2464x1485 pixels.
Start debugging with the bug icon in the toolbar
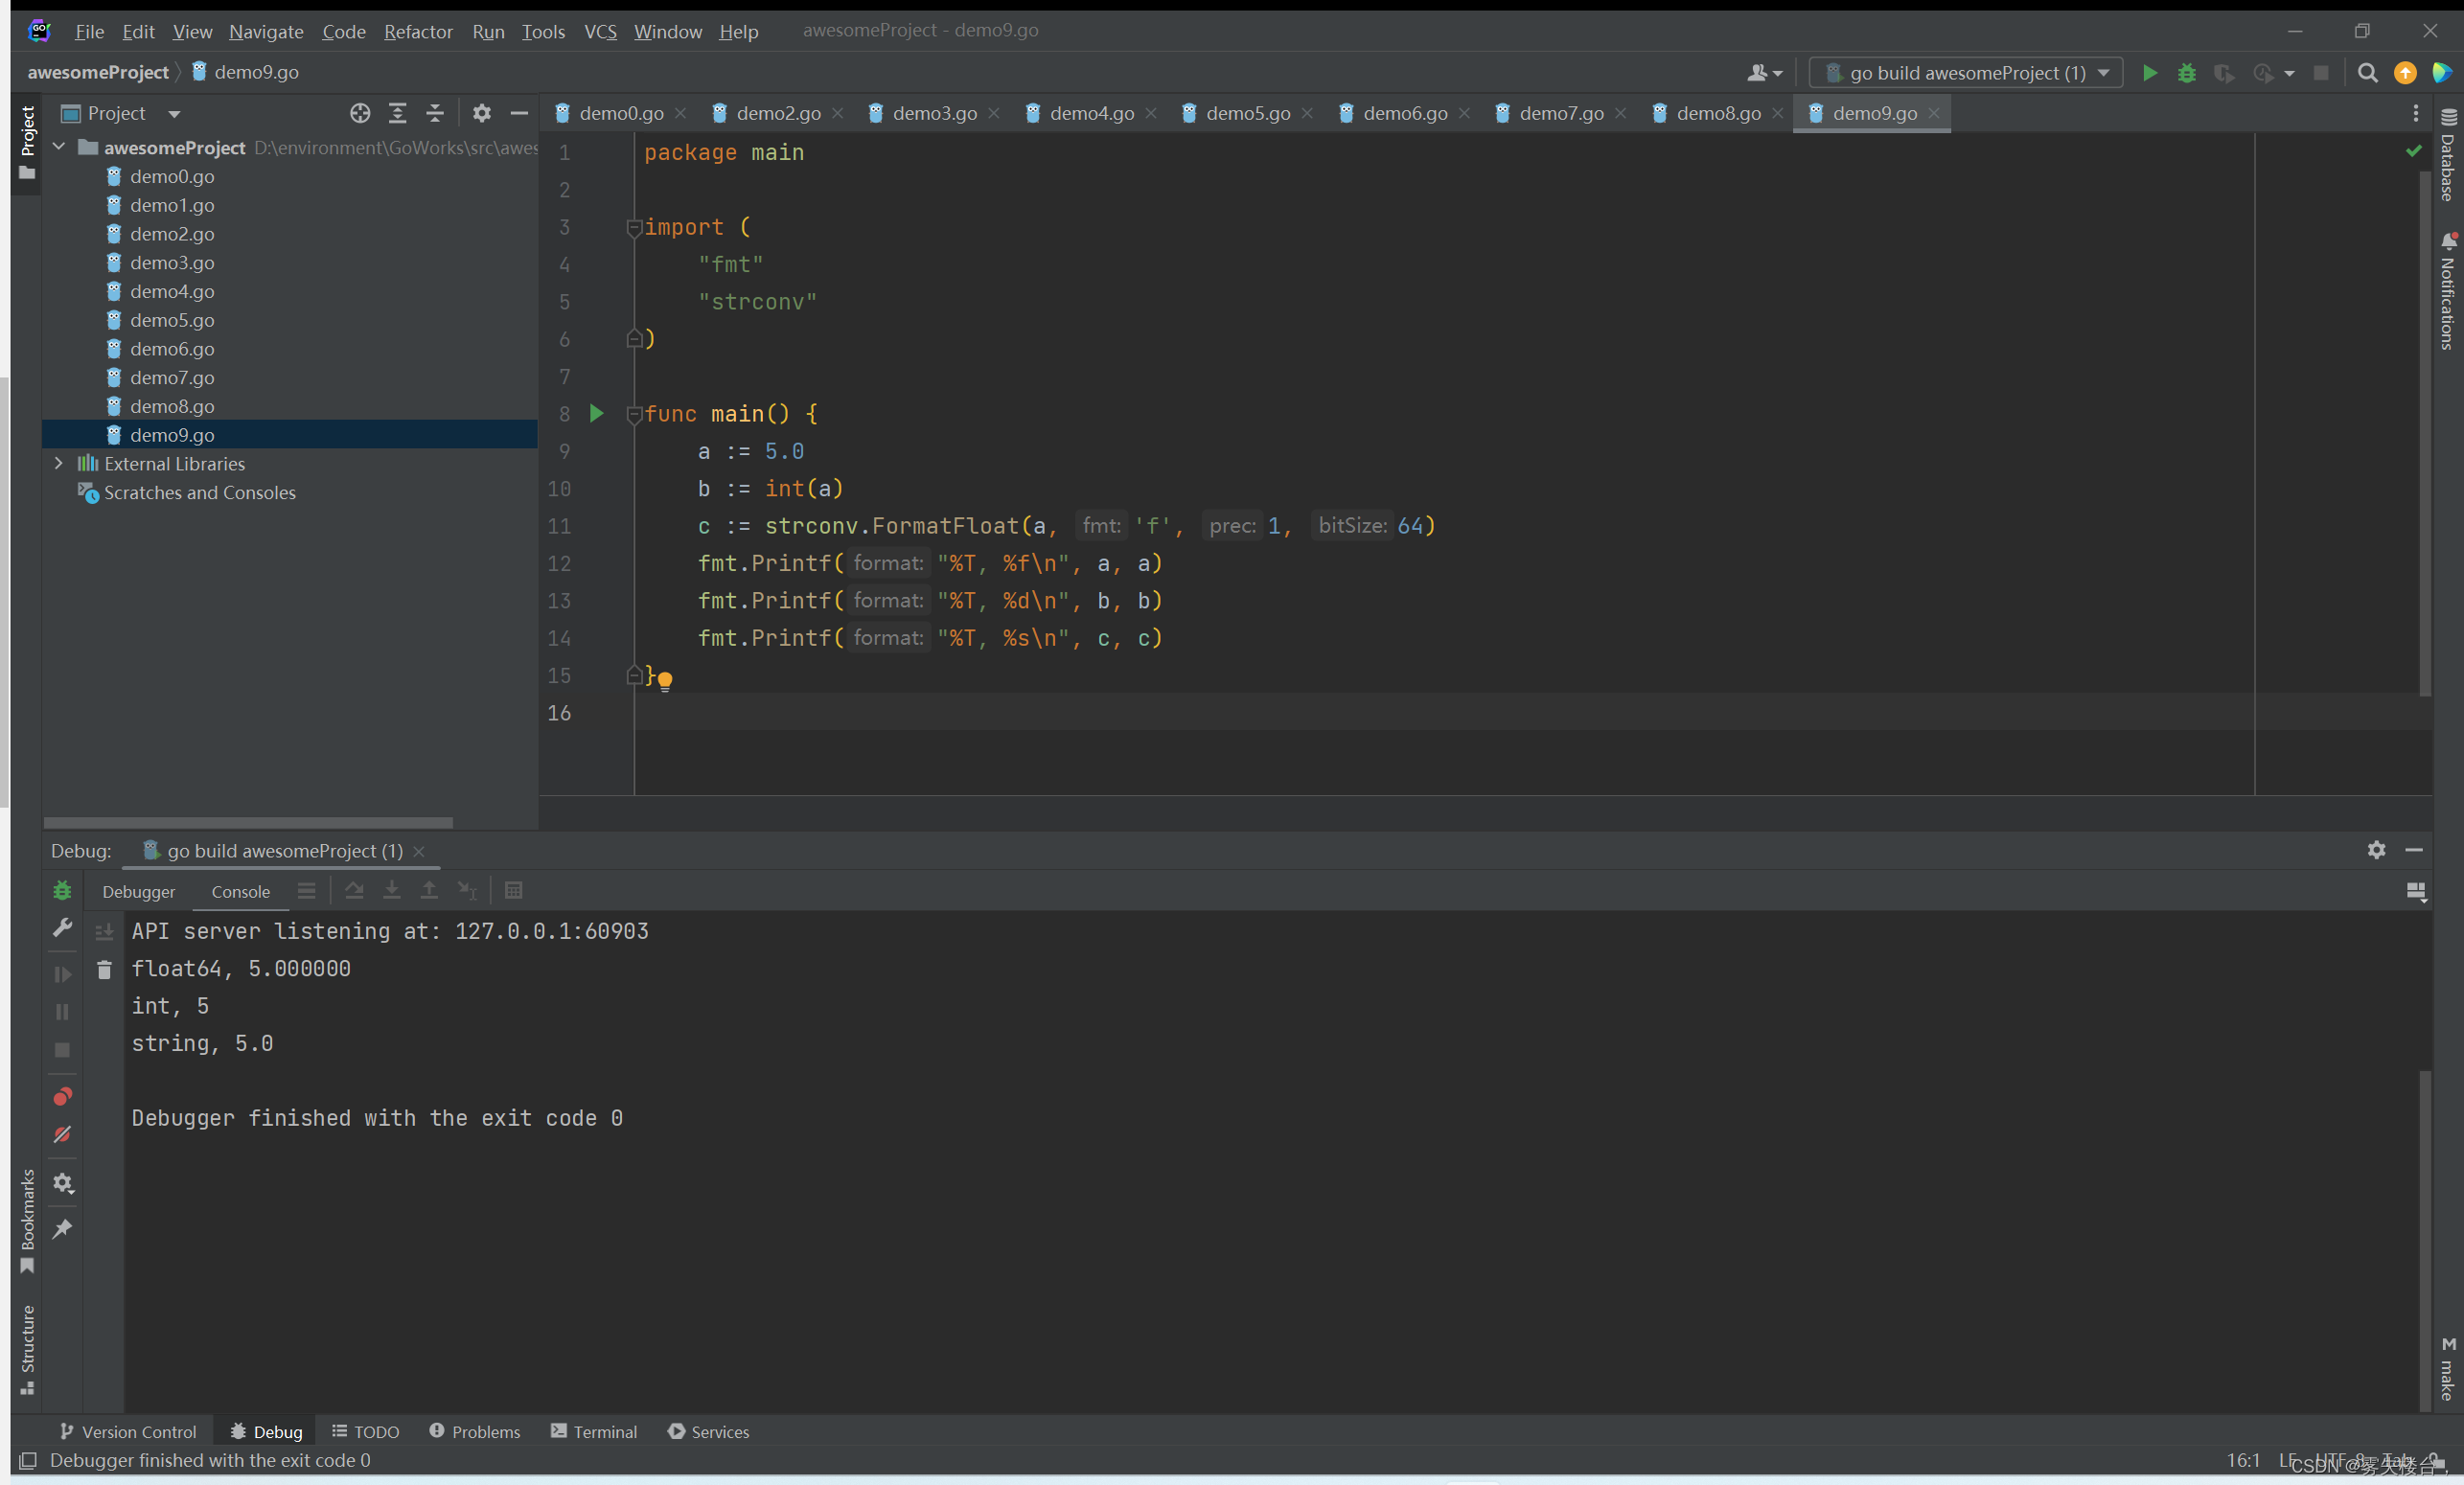click(2186, 73)
